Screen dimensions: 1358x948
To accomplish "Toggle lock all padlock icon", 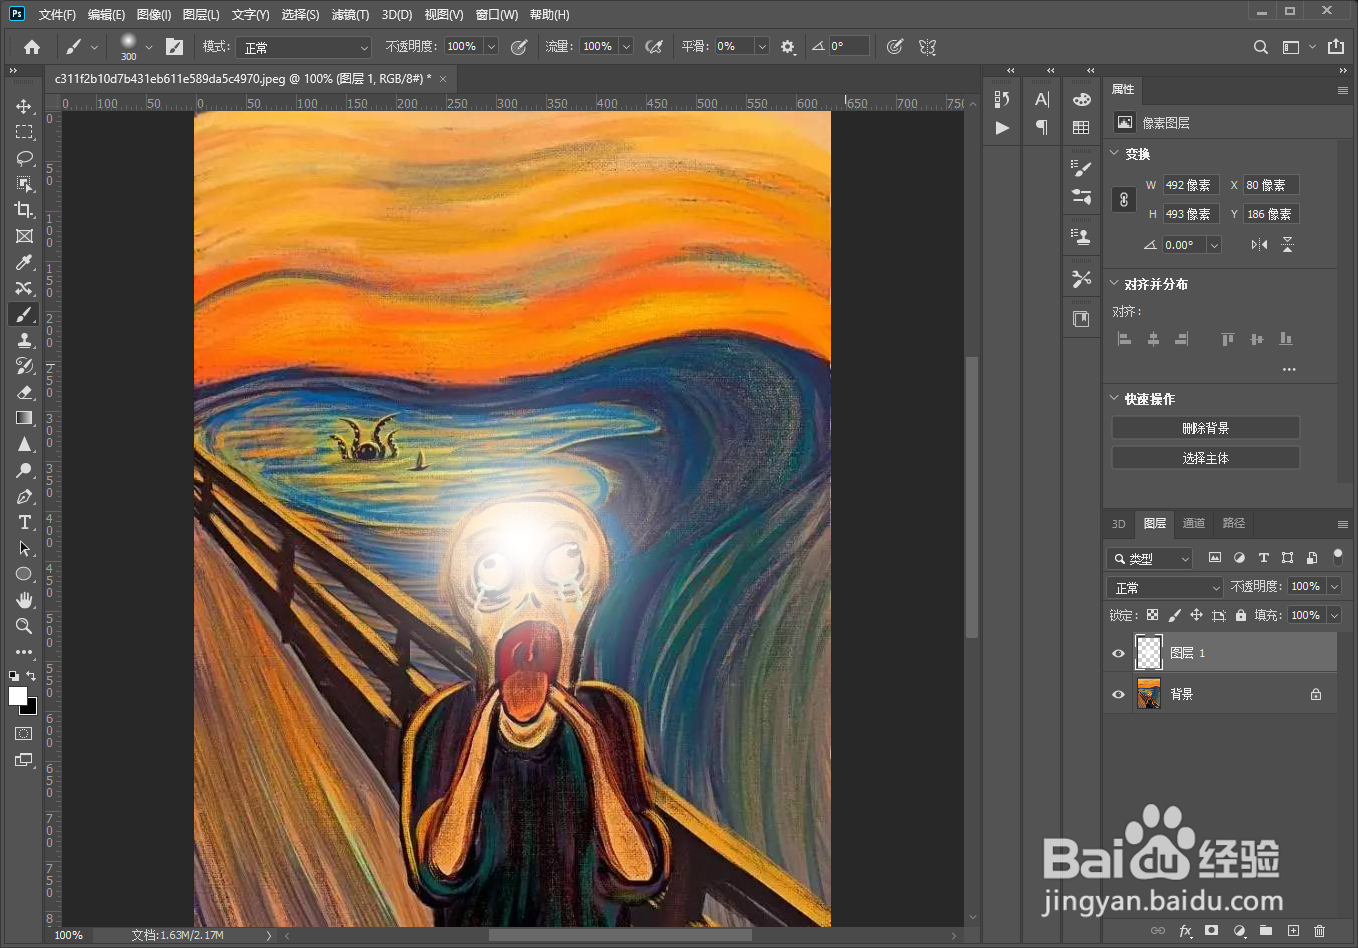I will (1241, 615).
